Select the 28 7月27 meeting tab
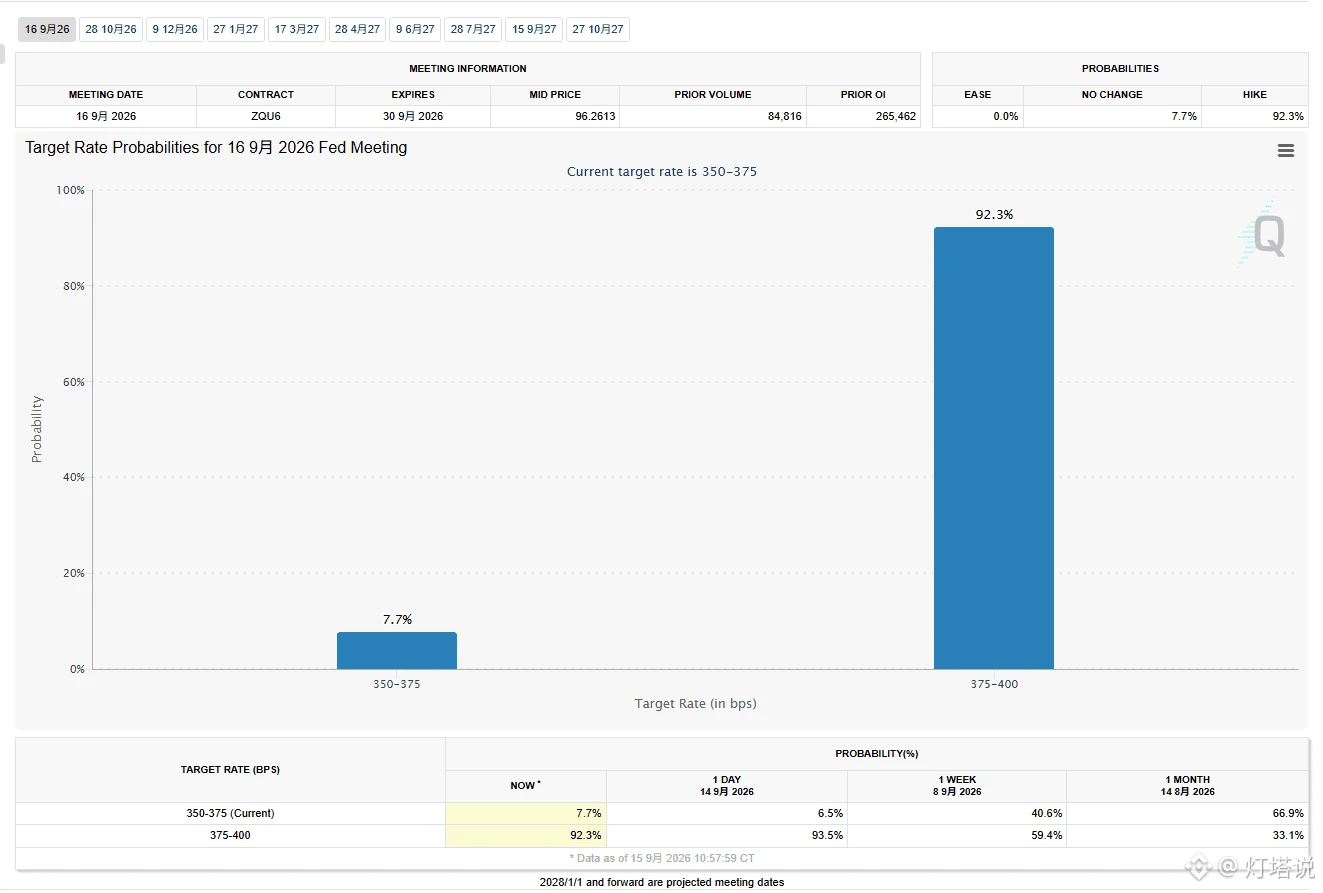The height and width of the screenshot is (893, 1323). (473, 29)
